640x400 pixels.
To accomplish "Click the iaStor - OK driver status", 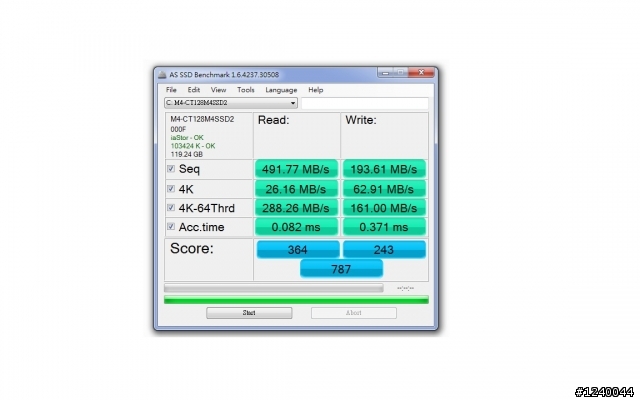I will 187,138.
